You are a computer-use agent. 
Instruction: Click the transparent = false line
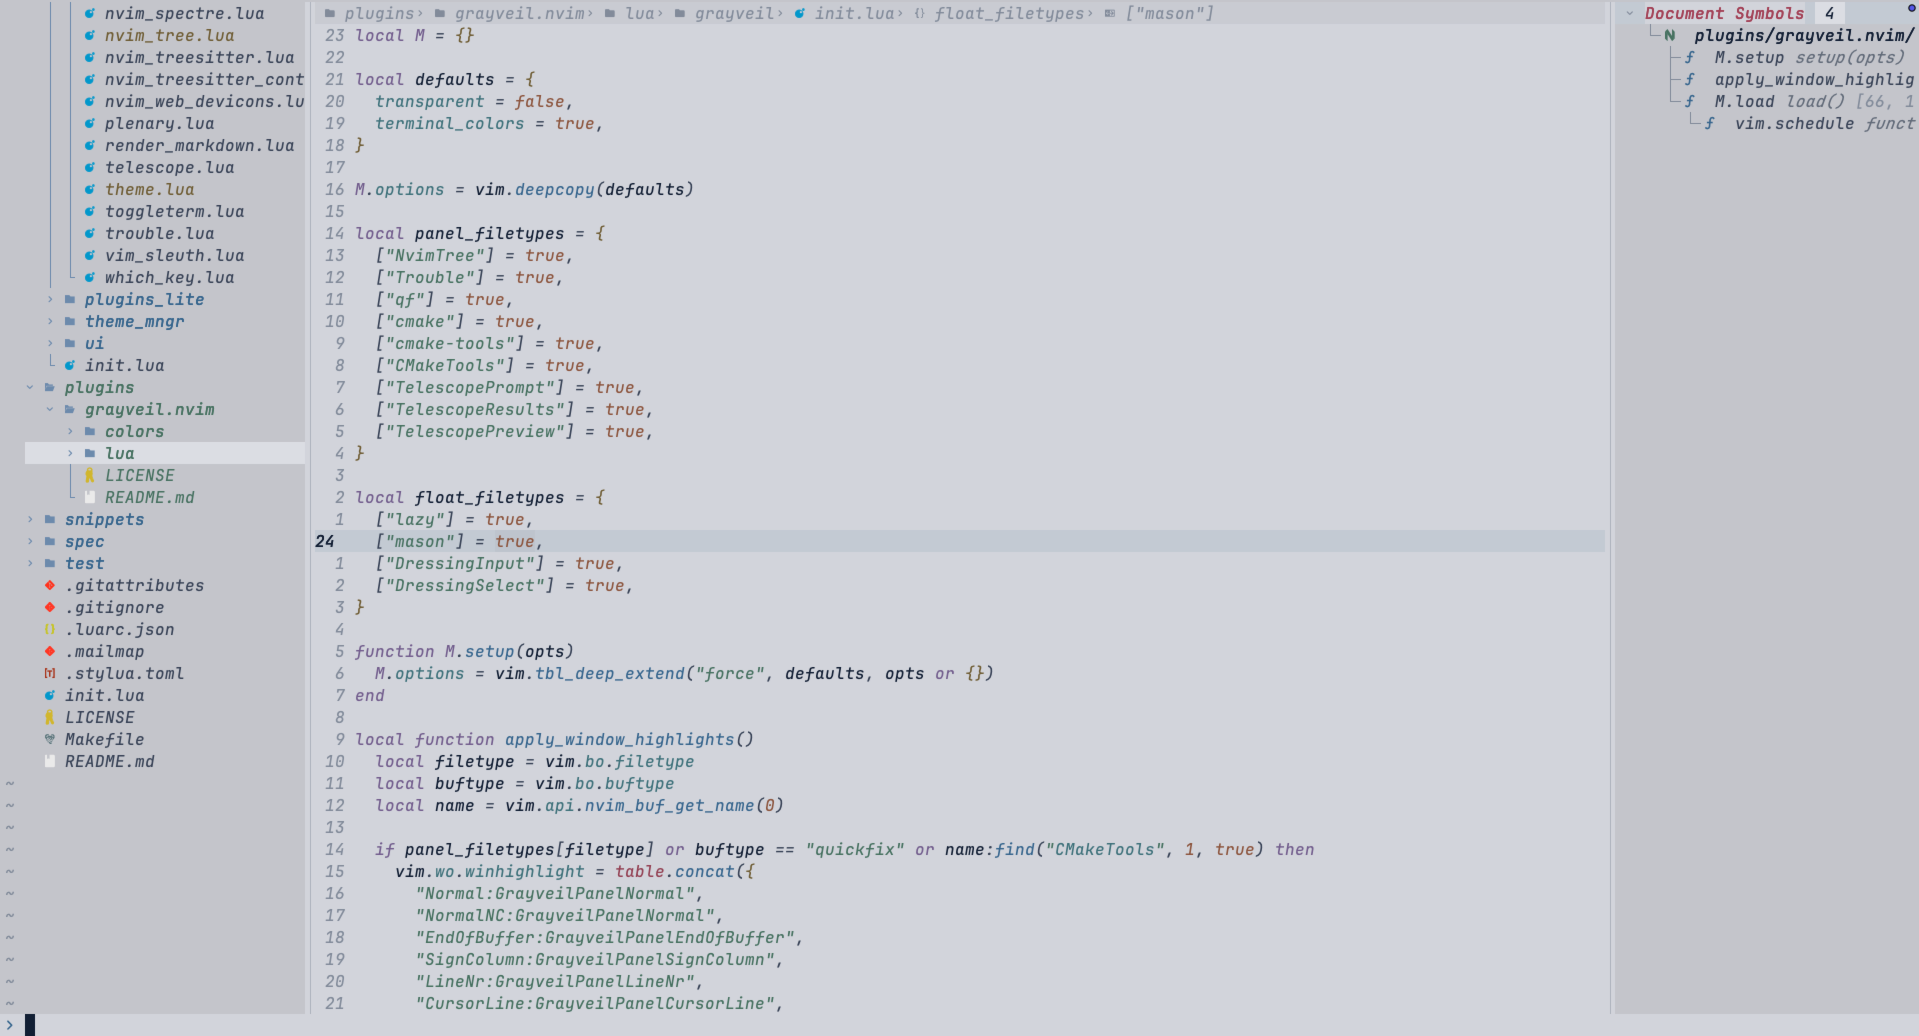474,101
